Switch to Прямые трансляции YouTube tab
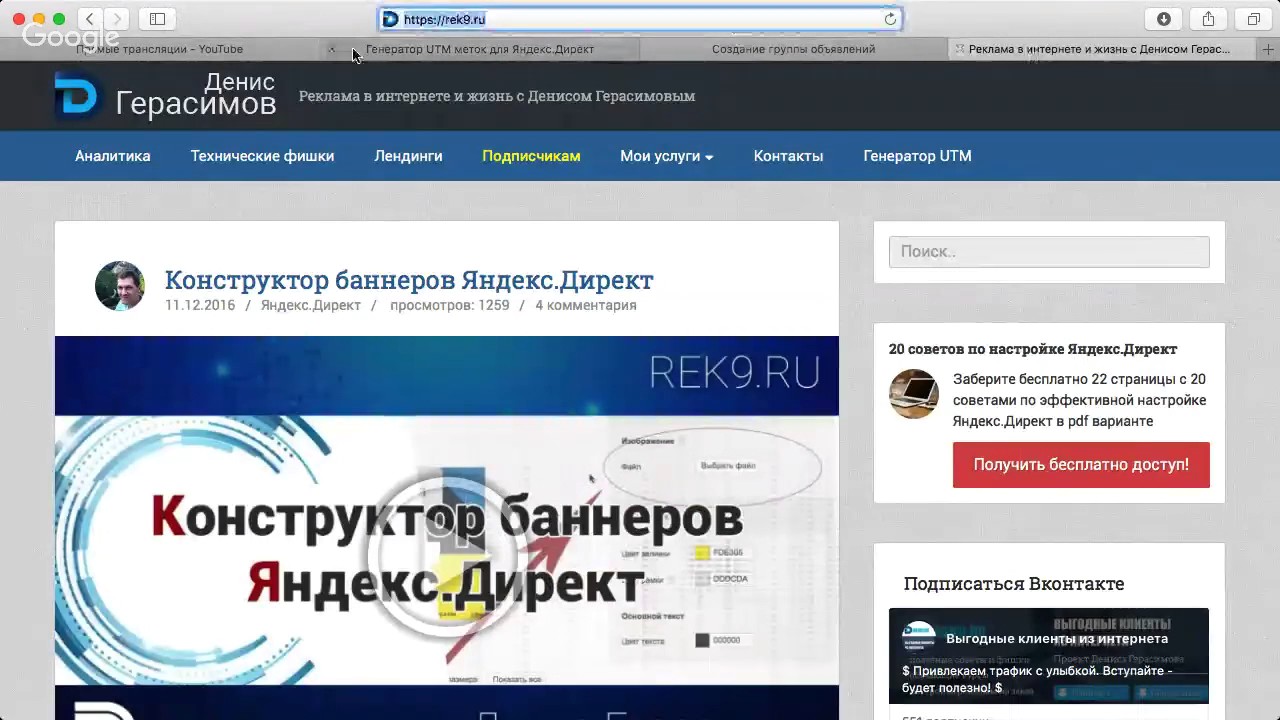 [160, 49]
